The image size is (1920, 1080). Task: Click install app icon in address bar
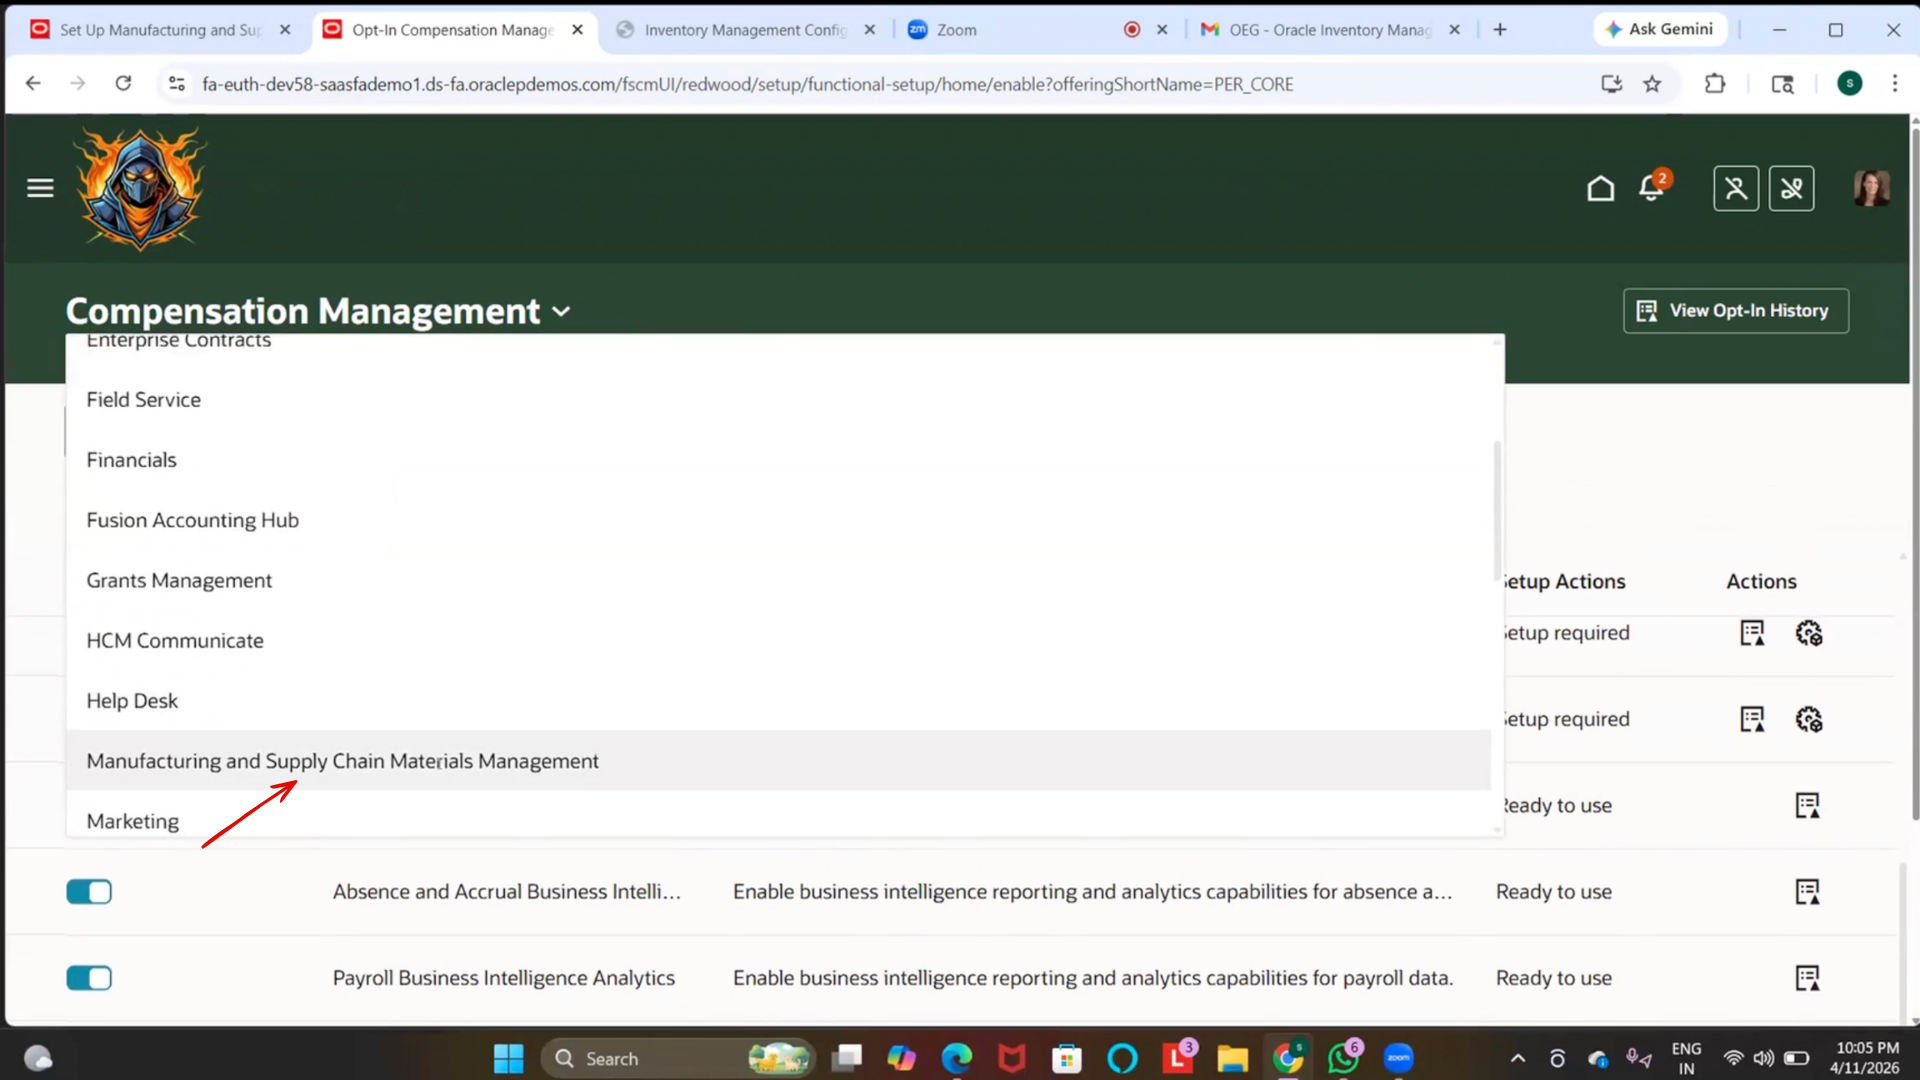[1611, 84]
